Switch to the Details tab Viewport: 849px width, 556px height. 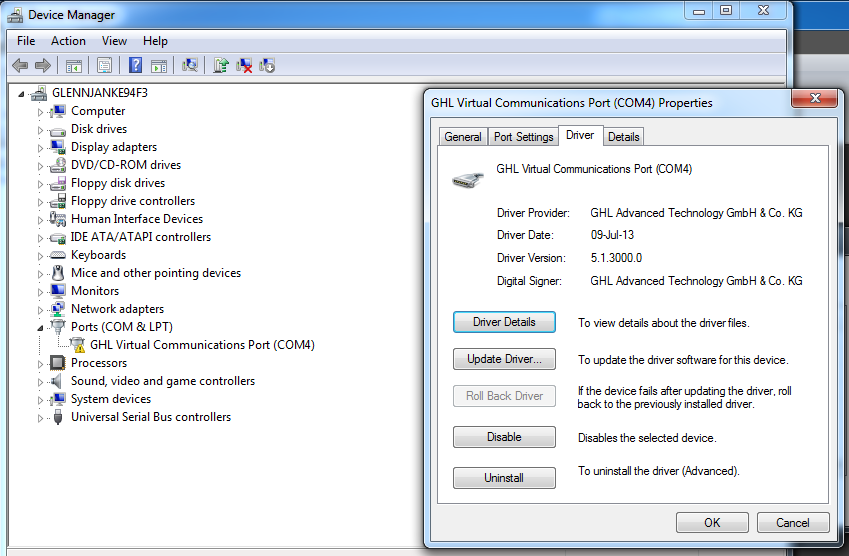[624, 137]
